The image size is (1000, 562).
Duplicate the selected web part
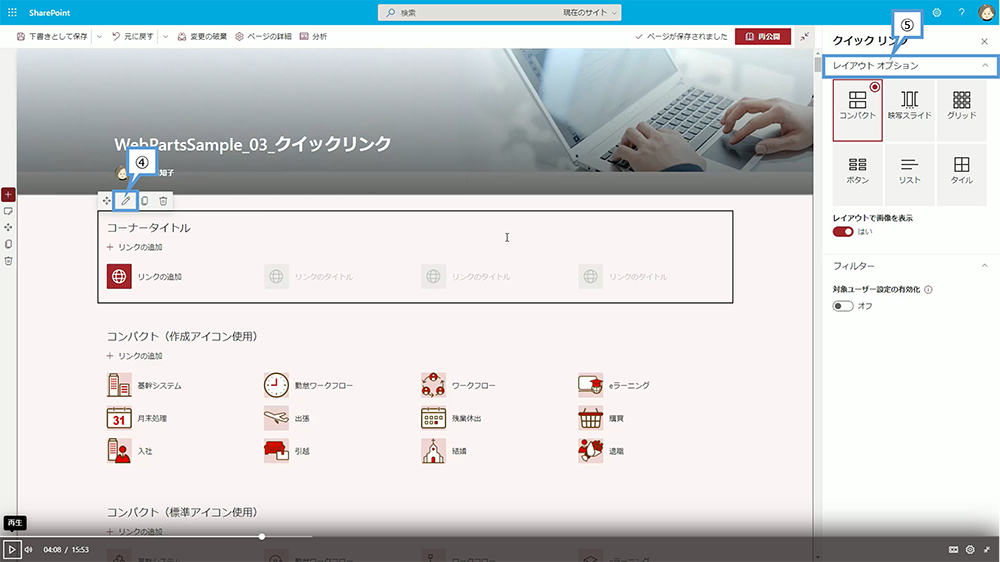[145, 201]
